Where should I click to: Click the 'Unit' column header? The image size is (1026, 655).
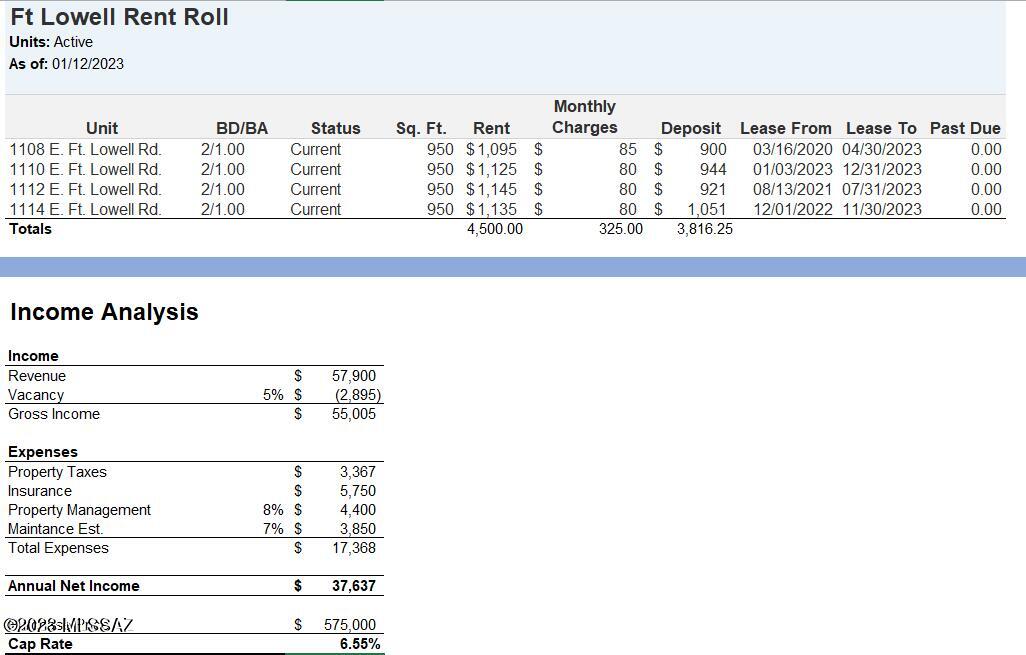(x=102, y=128)
